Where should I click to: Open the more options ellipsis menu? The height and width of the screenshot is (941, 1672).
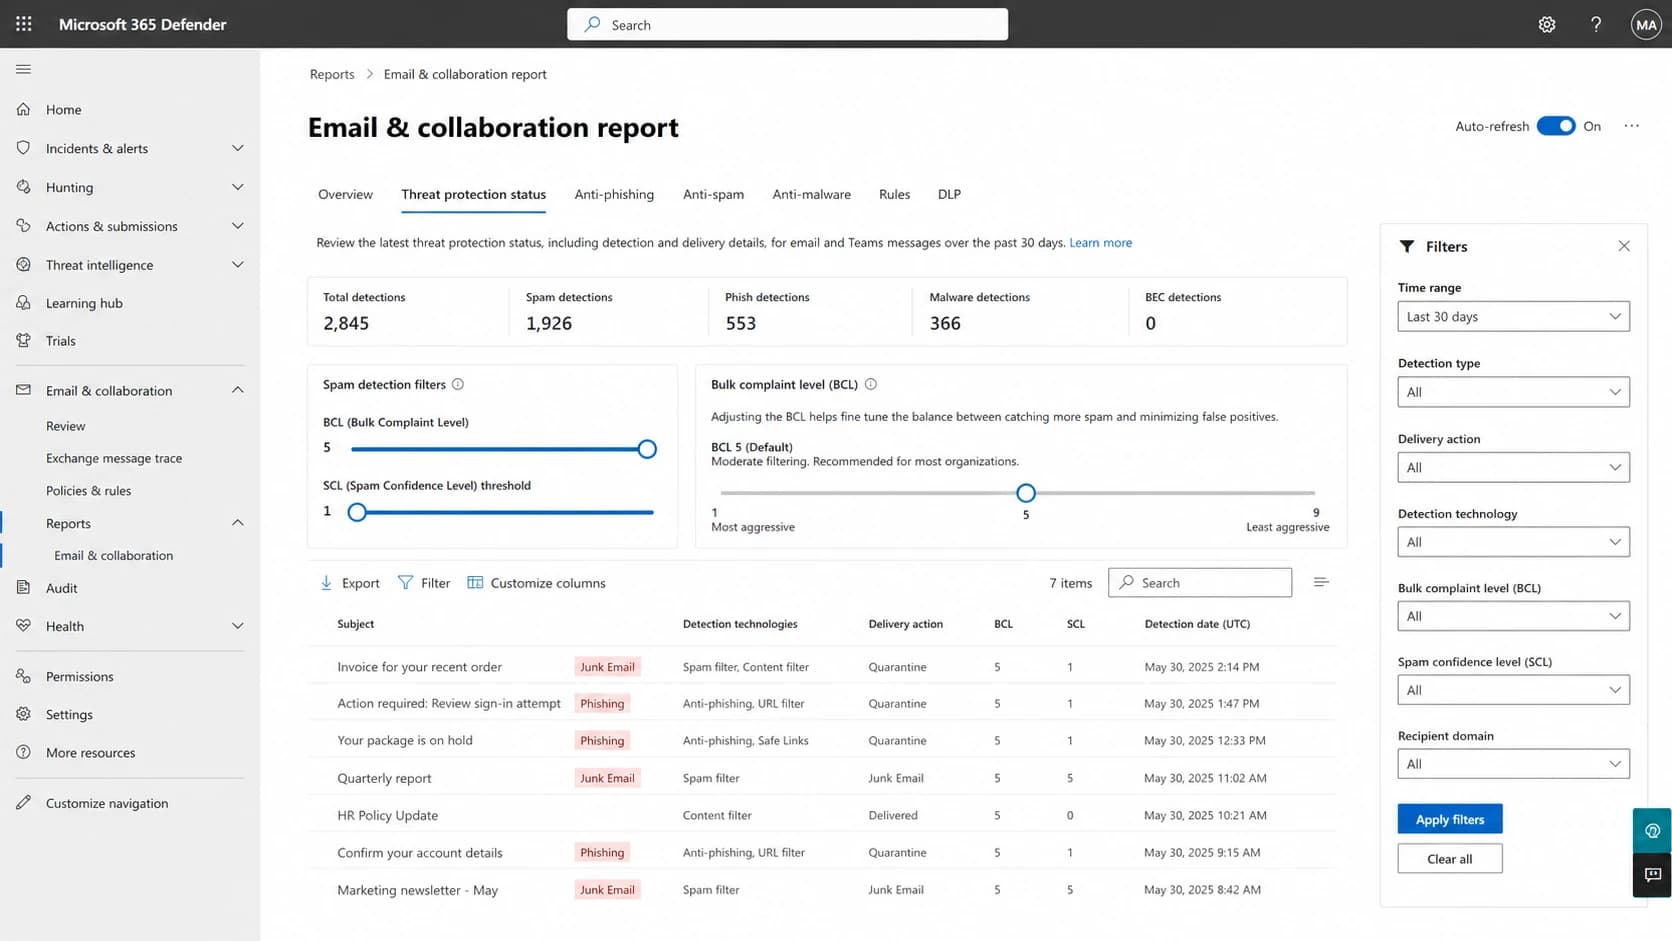1632,126
